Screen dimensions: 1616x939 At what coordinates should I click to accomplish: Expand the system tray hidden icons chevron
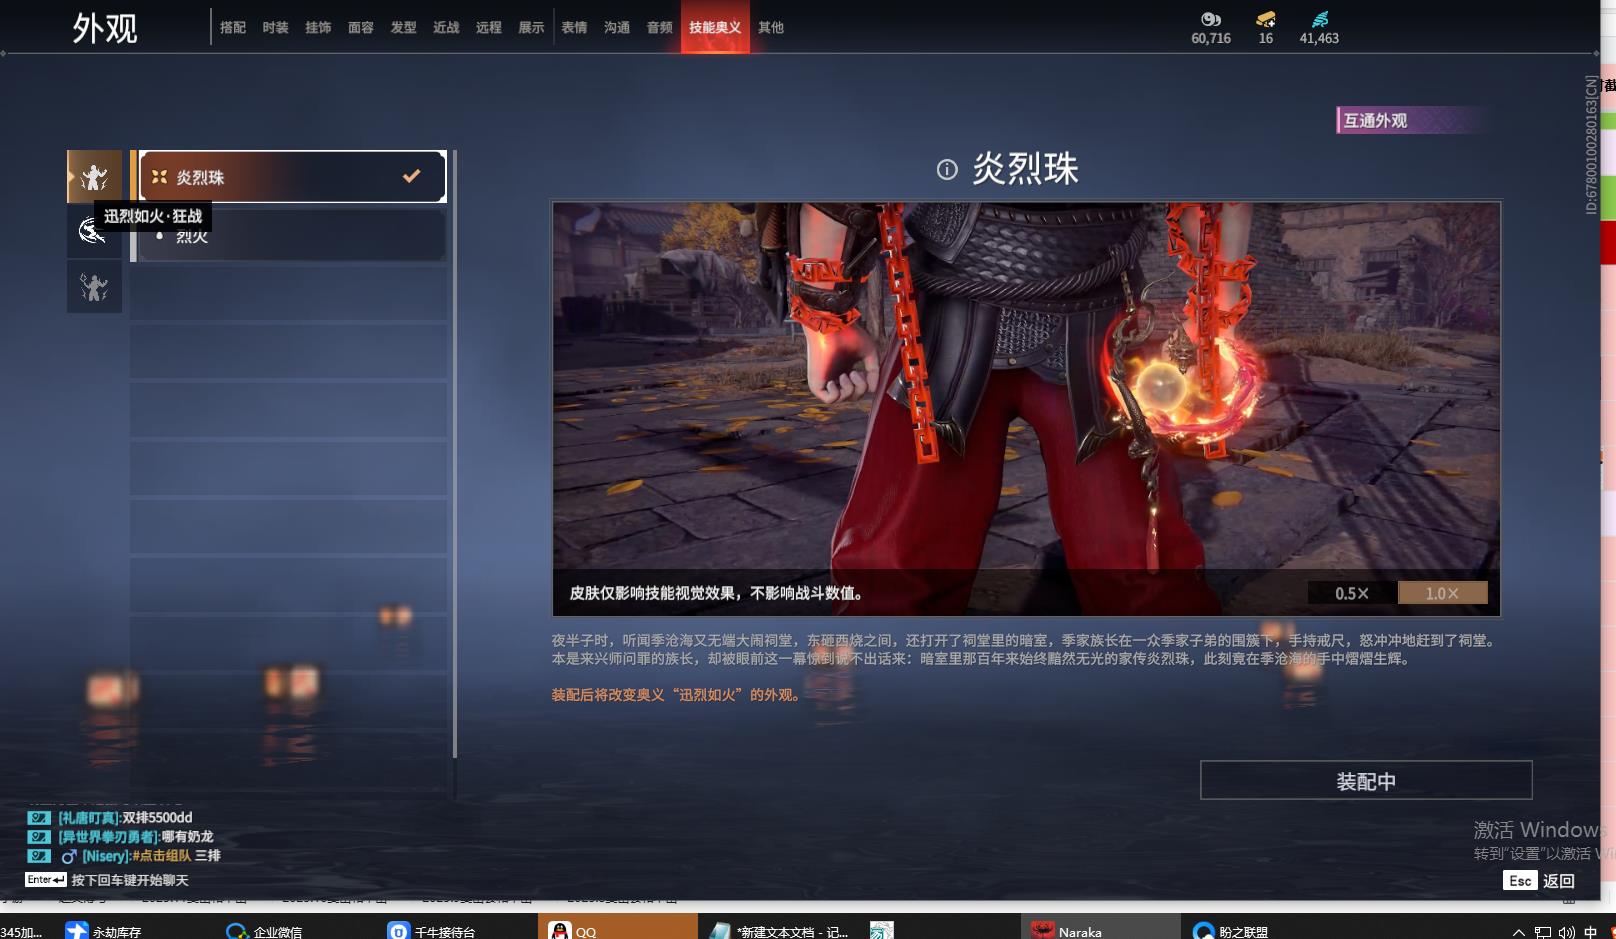(1518, 931)
